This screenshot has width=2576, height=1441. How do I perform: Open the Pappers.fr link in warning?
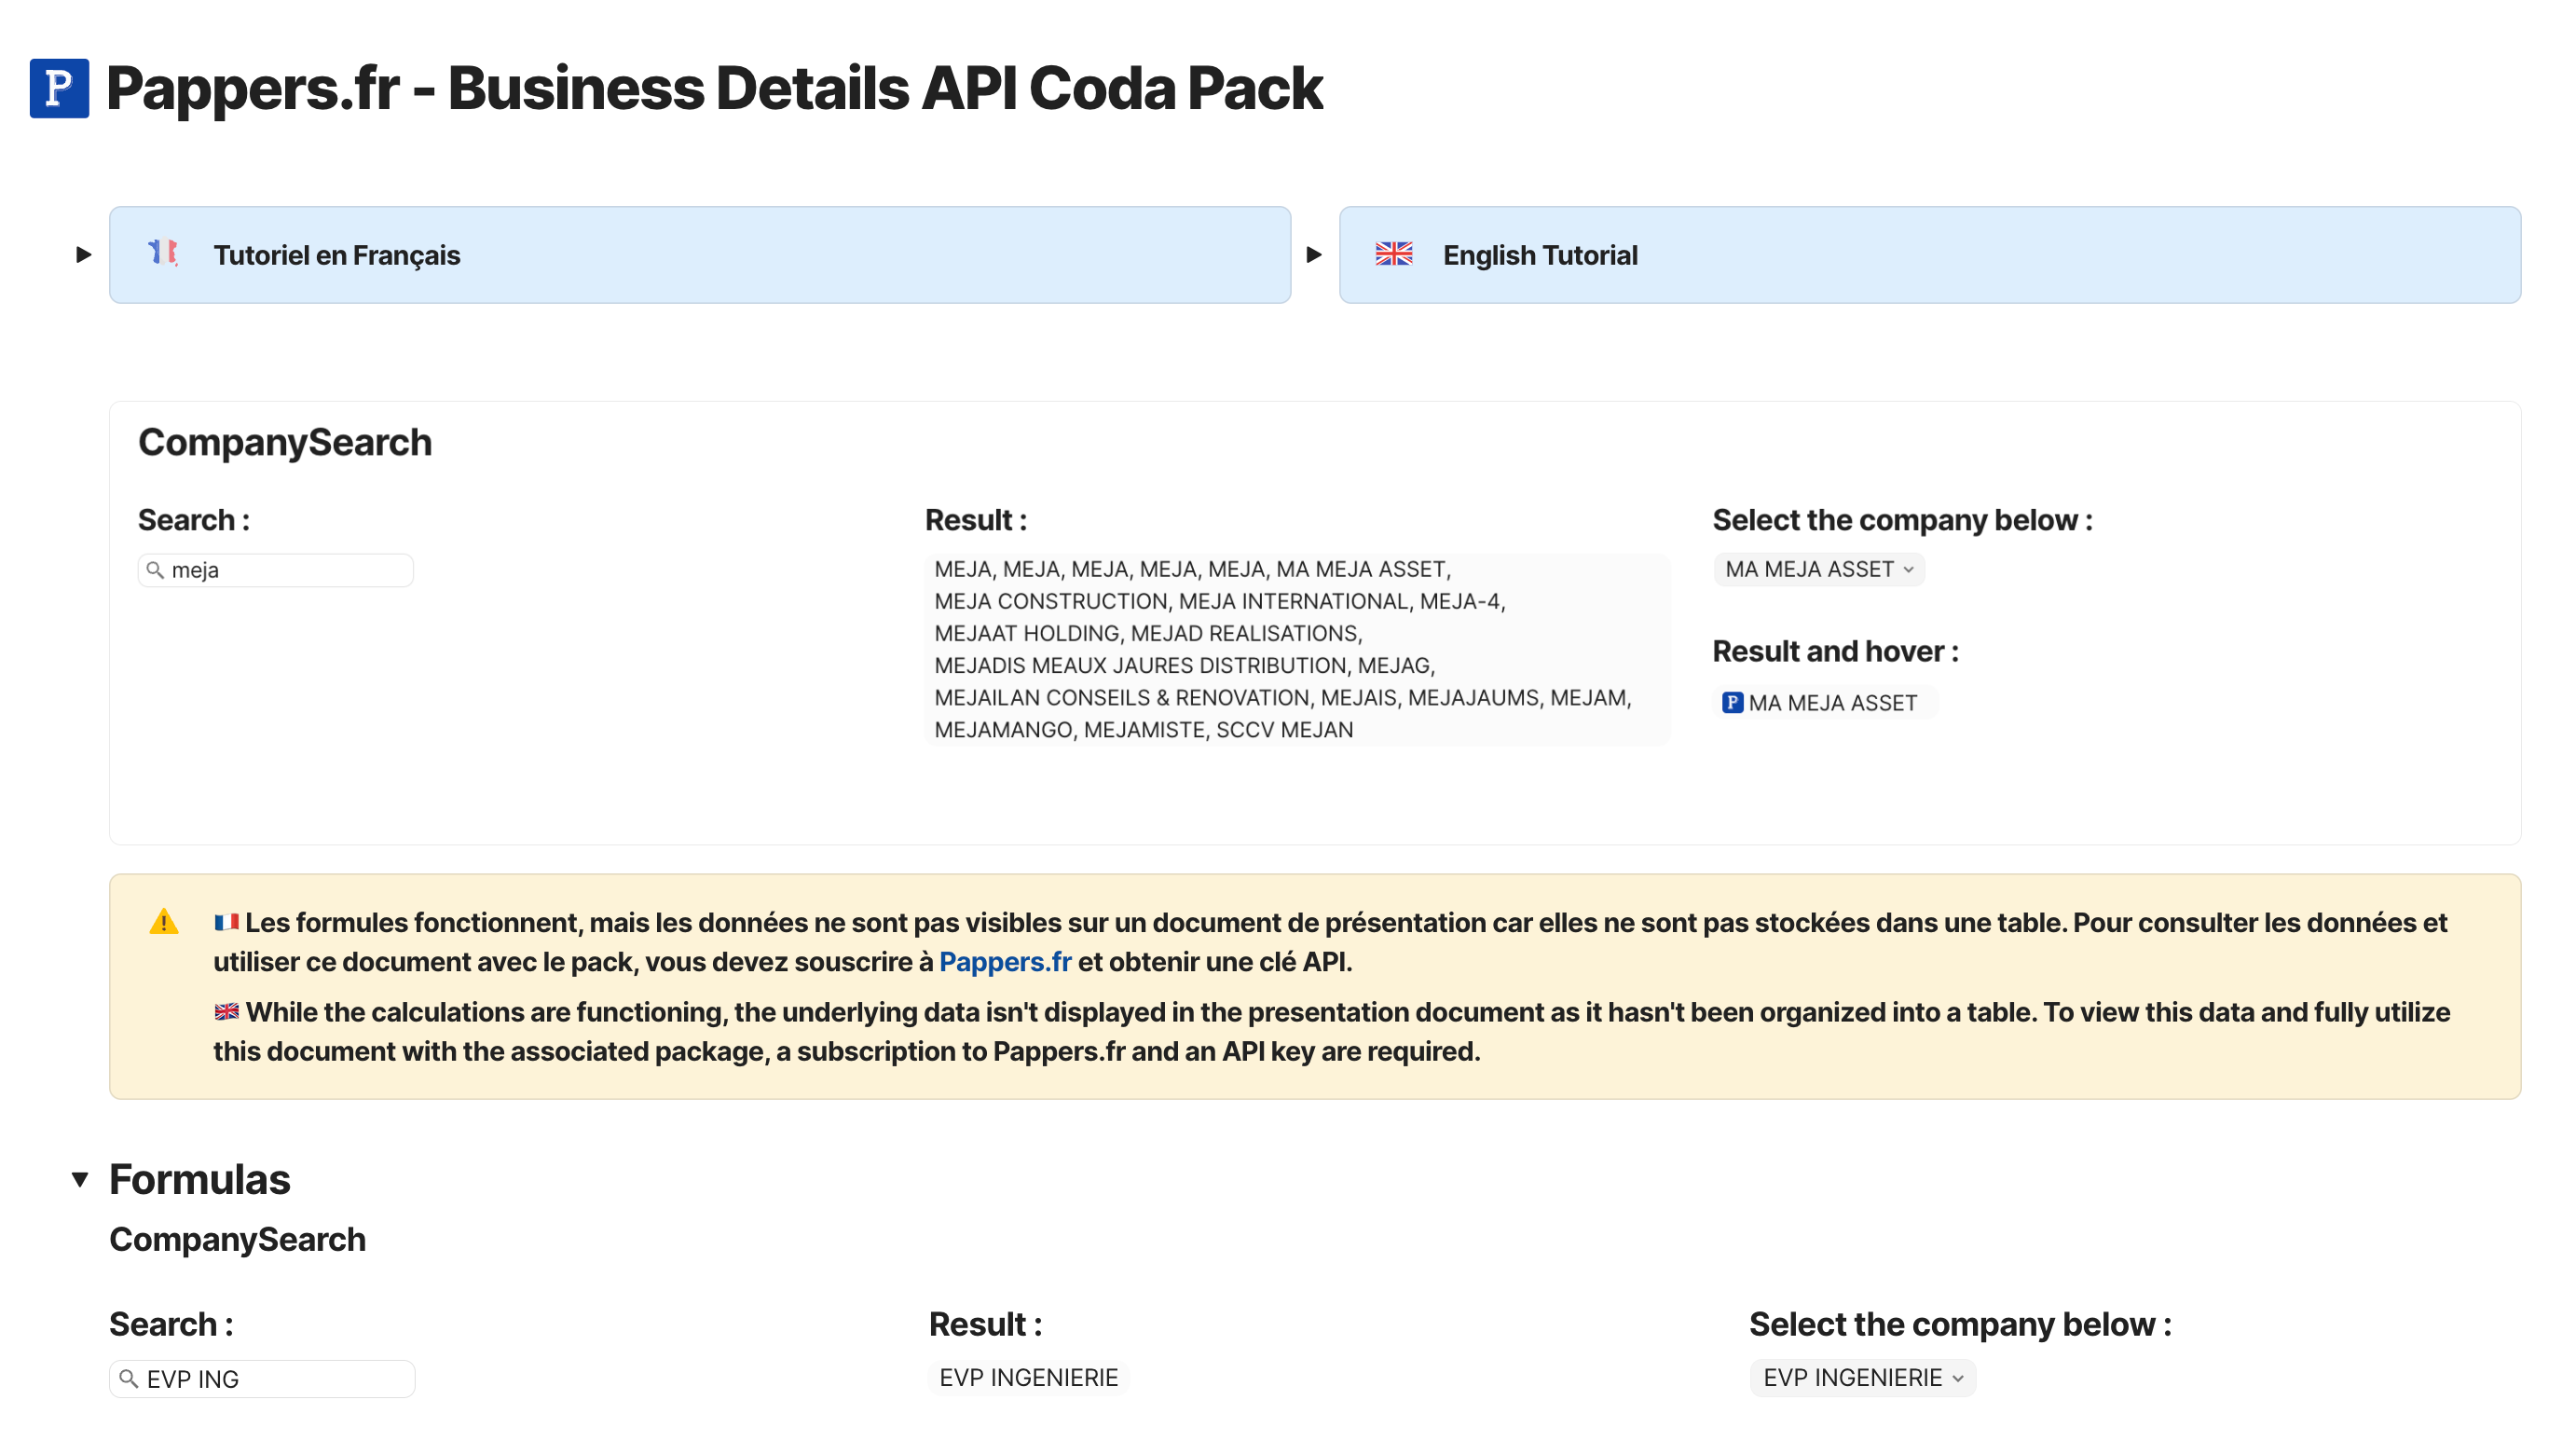click(1004, 962)
